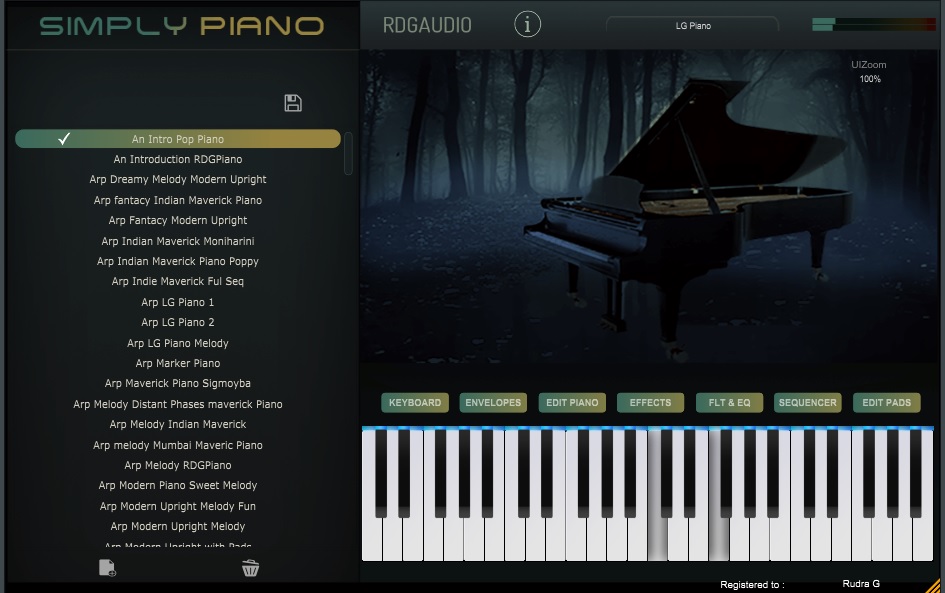Select 'Arp Melody Indian Maverick' preset
Viewport: 945px width, 593px height.
tap(178, 424)
